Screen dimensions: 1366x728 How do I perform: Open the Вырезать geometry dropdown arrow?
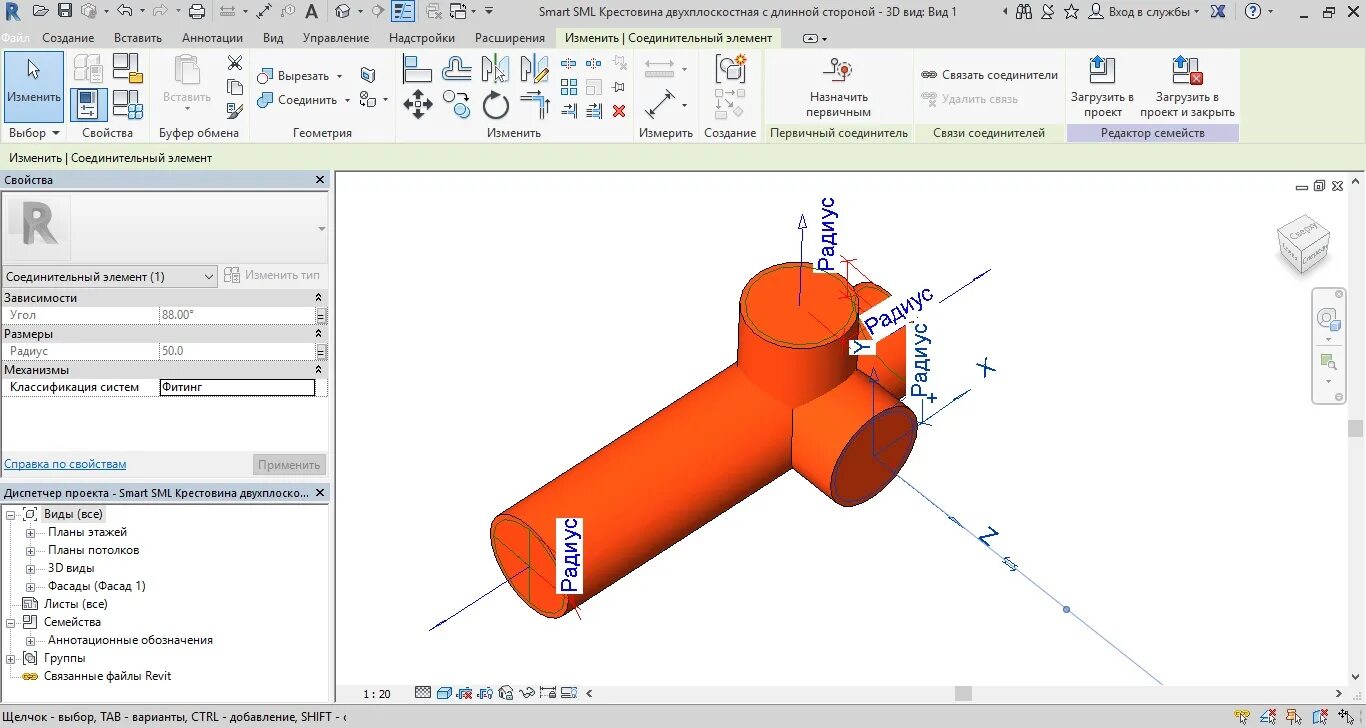[339, 76]
